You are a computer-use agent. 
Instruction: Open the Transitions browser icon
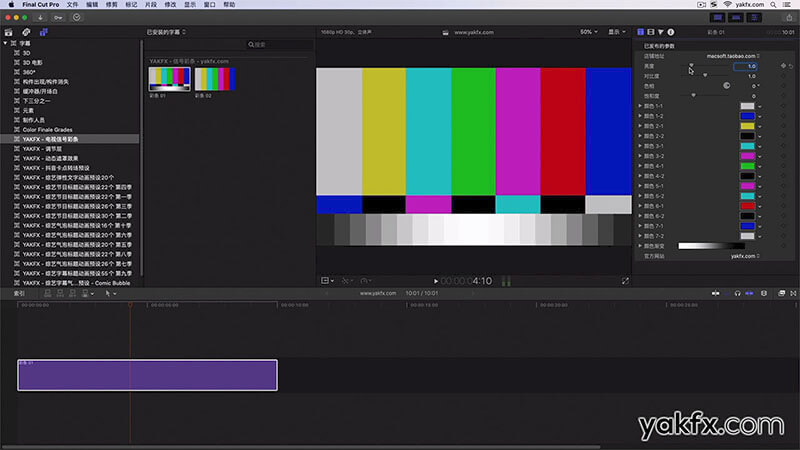click(793, 293)
